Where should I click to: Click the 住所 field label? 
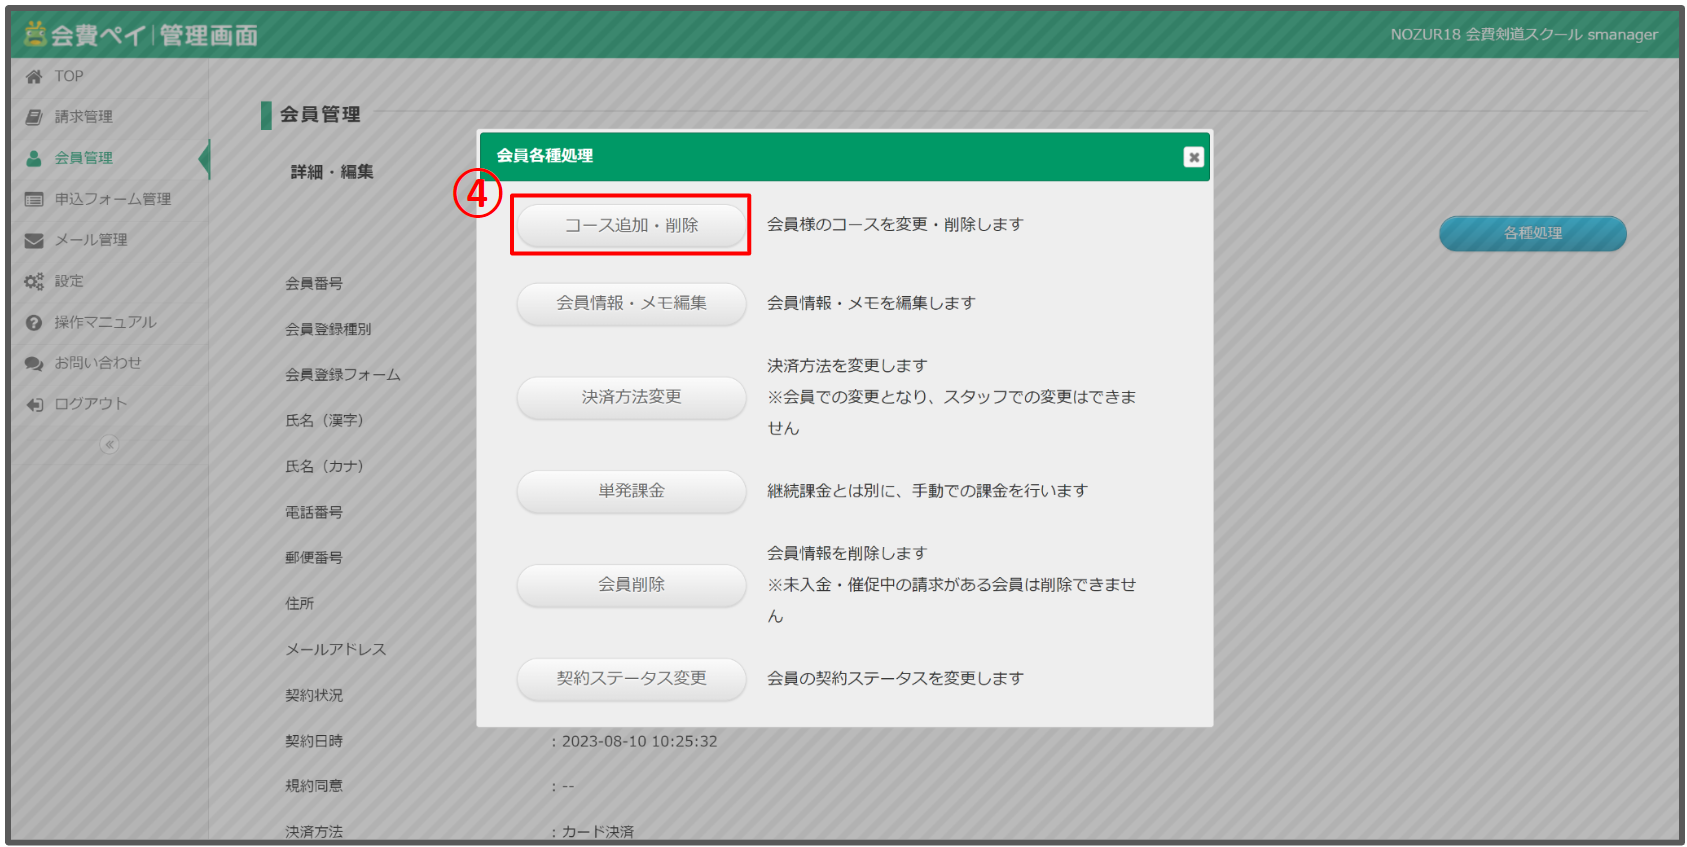[299, 604]
